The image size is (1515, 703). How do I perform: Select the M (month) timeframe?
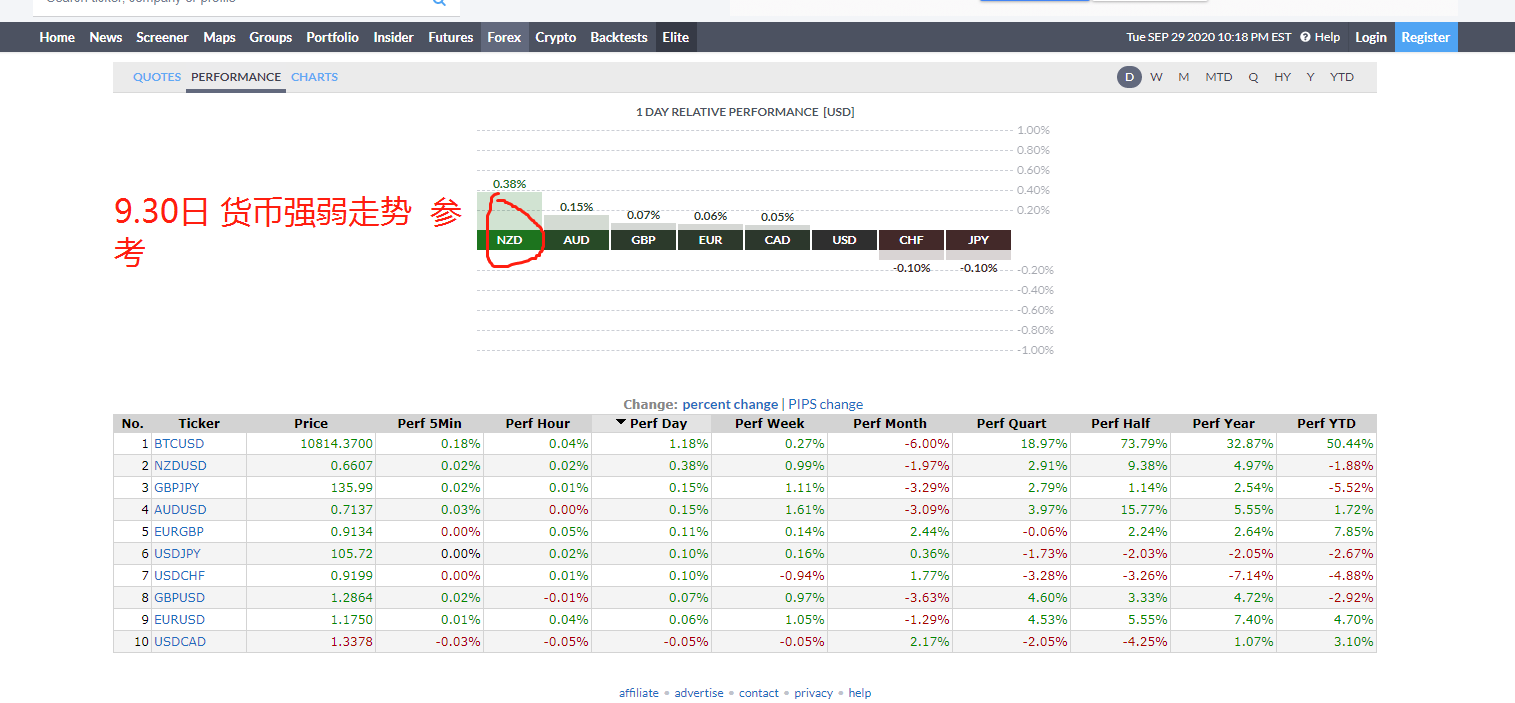point(1184,77)
